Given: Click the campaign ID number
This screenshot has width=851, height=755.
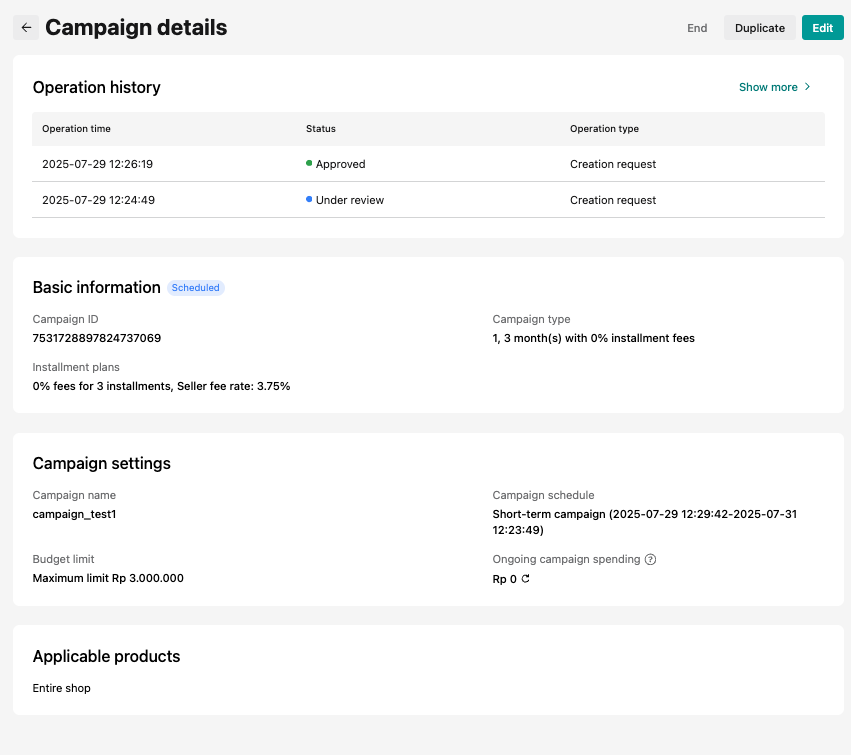Looking at the screenshot, I should coord(97,338).
